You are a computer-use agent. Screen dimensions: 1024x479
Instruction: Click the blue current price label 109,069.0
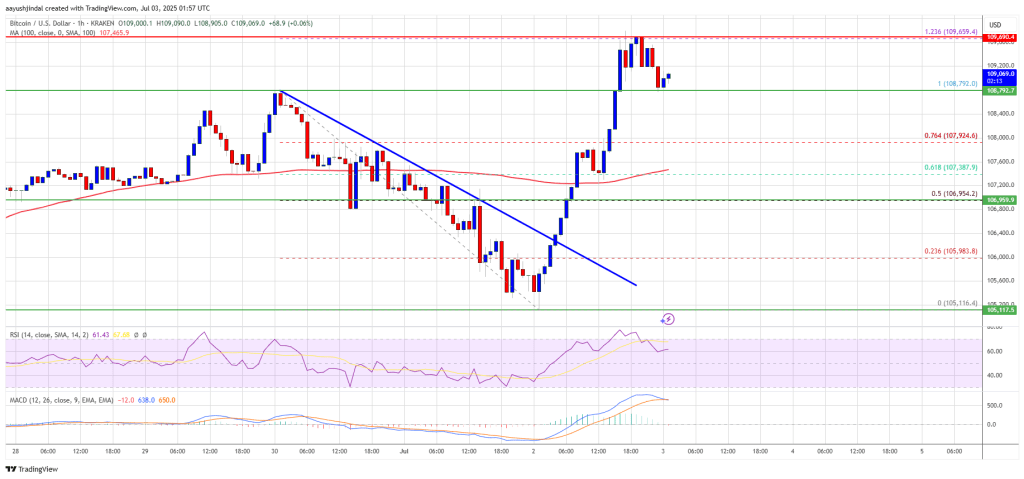pos(1000,74)
